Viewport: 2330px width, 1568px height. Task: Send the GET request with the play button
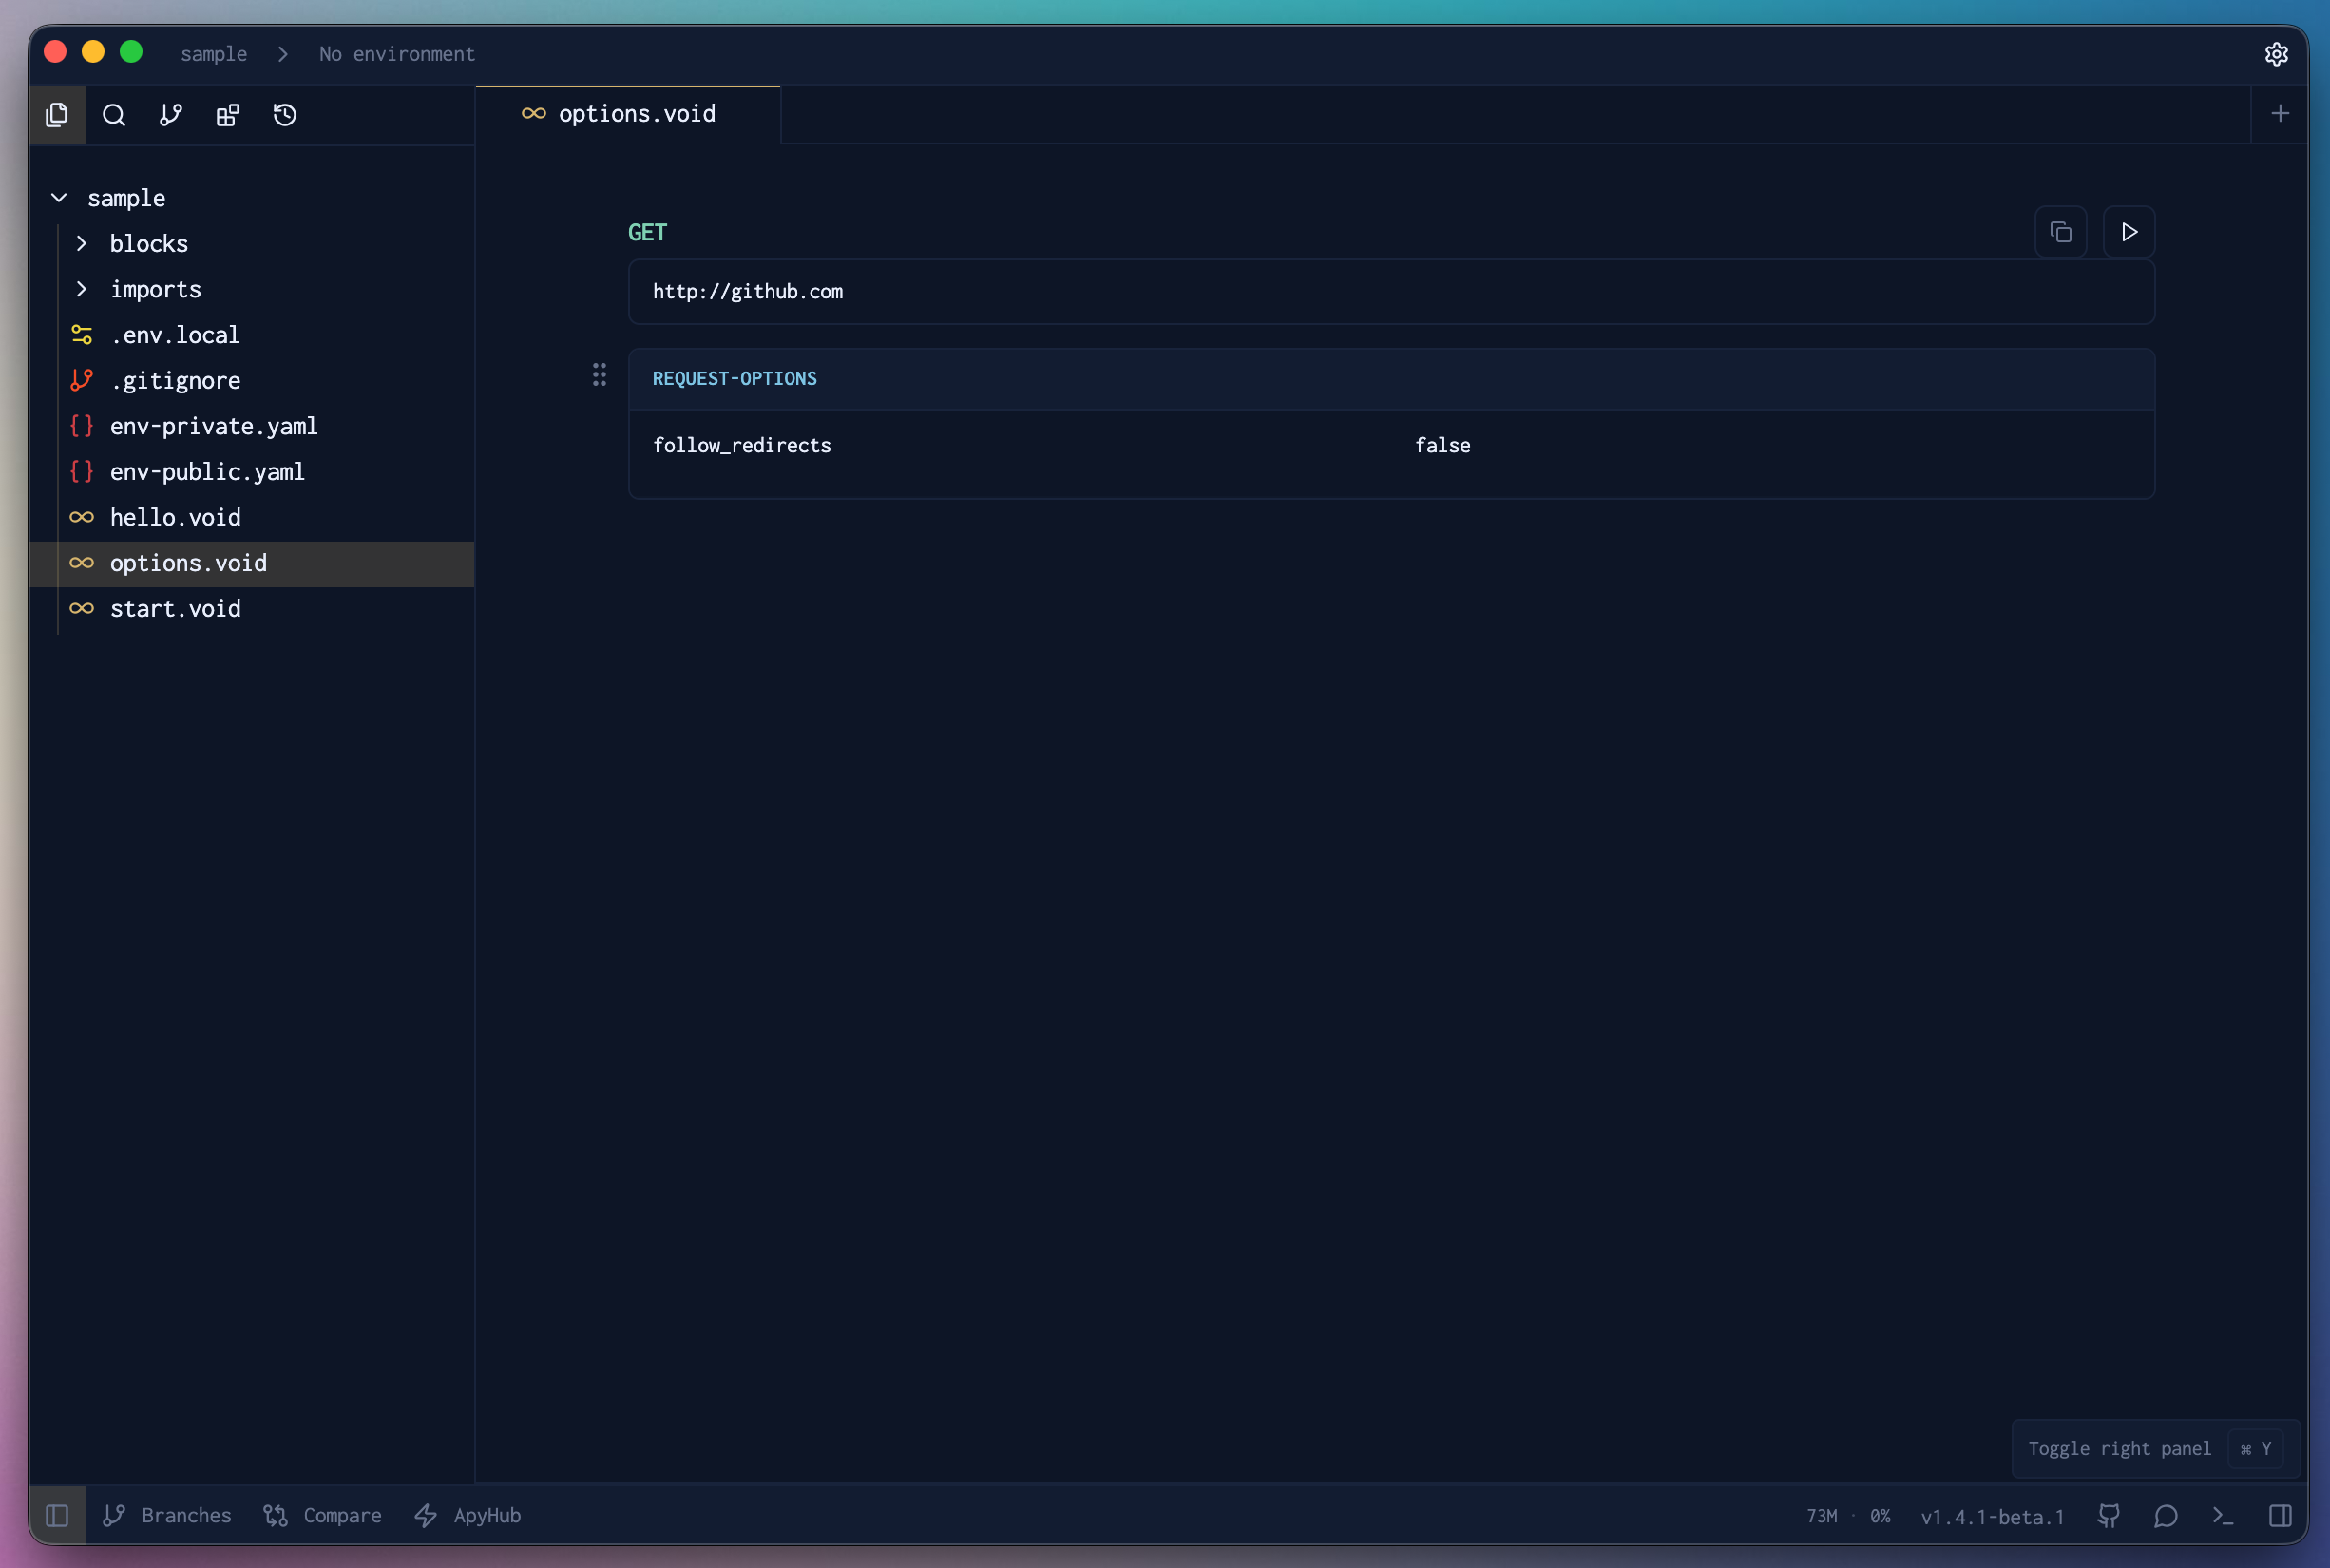click(x=2128, y=231)
